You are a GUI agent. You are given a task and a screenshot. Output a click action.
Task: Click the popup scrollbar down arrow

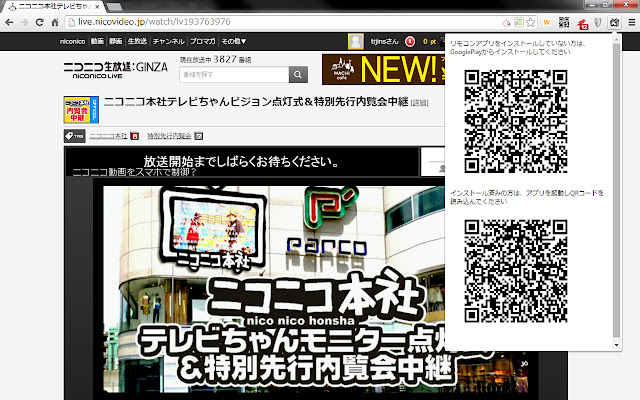[x=616, y=345]
